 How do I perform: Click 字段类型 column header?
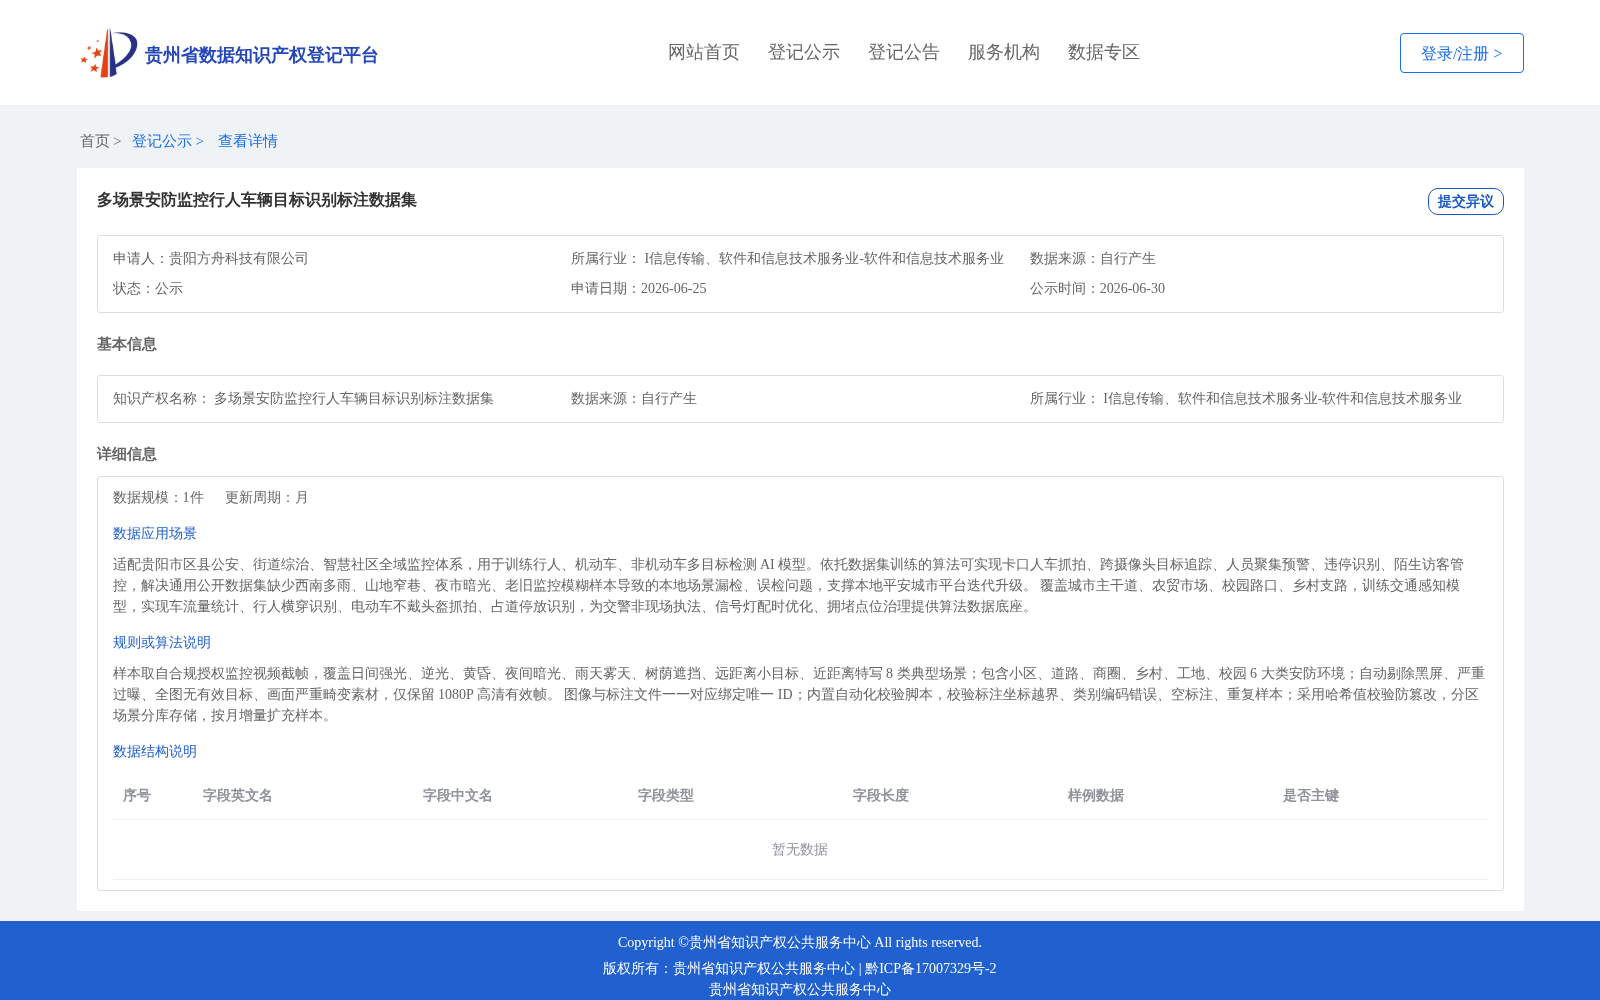coord(666,795)
